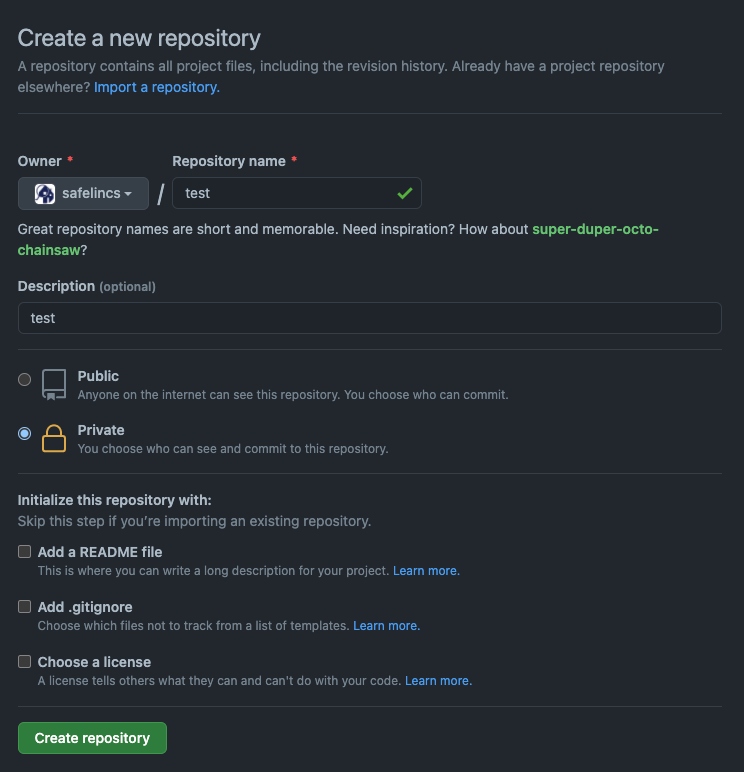This screenshot has width=744, height=772.
Task: Click the dropdown caret next to safelincs
Action: (x=128, y=194)
